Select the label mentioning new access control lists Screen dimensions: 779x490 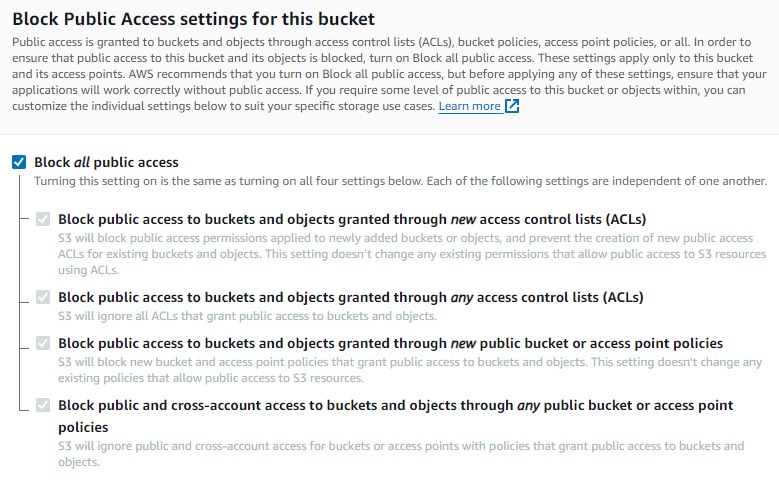(352, 219)
